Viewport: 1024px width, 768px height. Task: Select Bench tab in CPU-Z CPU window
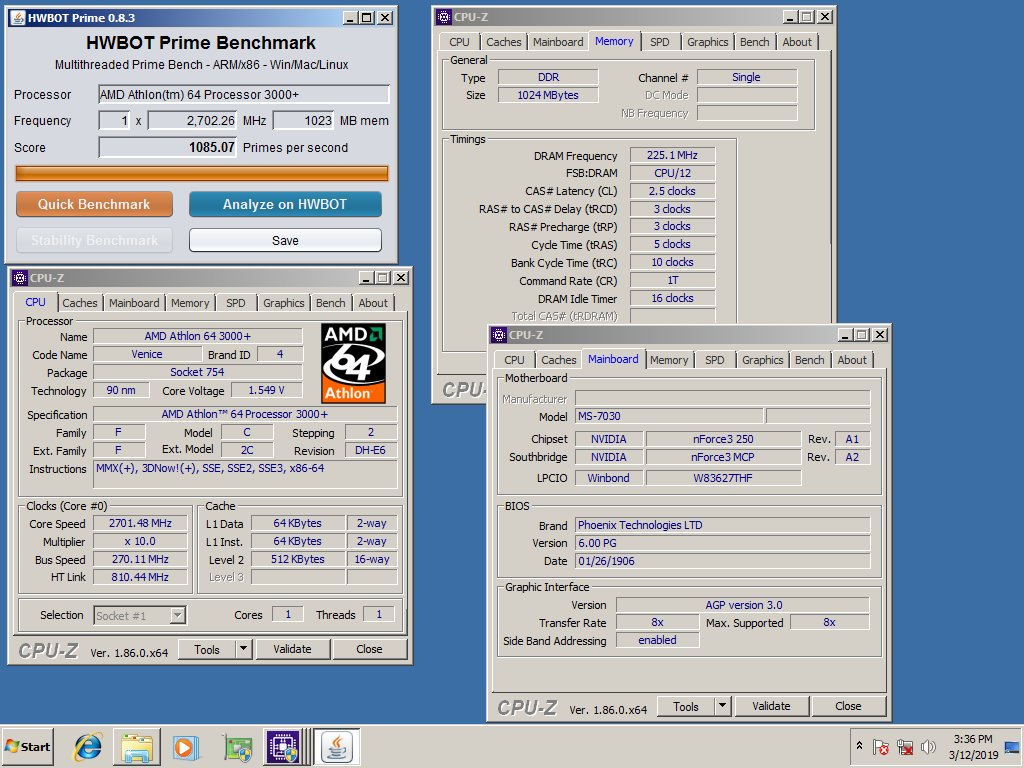tap(330, 303)
